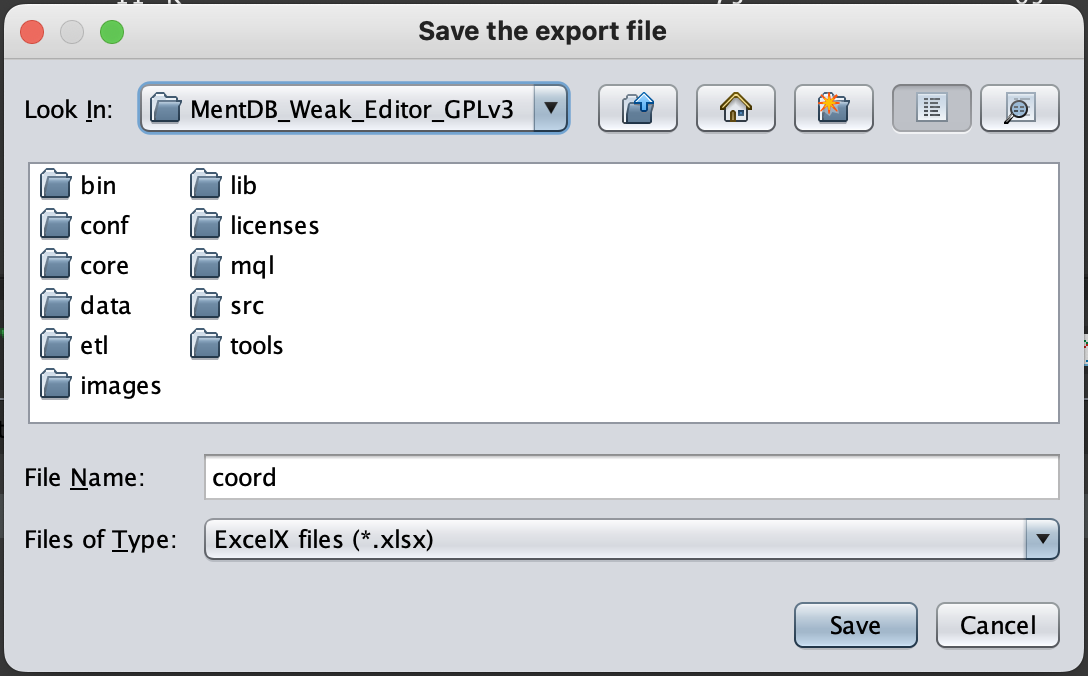Select the tools folder
The image size is (1088, 676).
point(256,346)
